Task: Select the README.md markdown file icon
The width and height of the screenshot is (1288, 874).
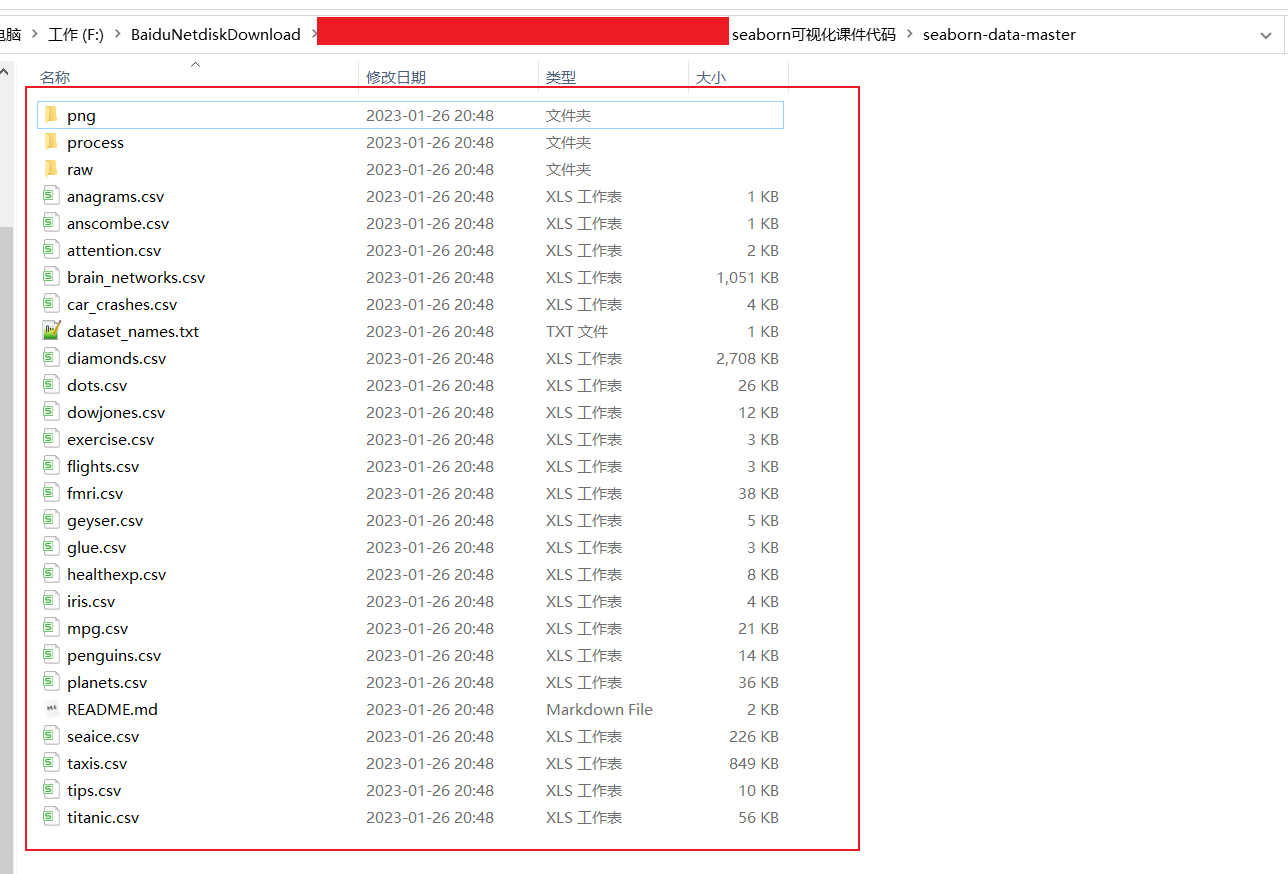Action: pos(51,708)
